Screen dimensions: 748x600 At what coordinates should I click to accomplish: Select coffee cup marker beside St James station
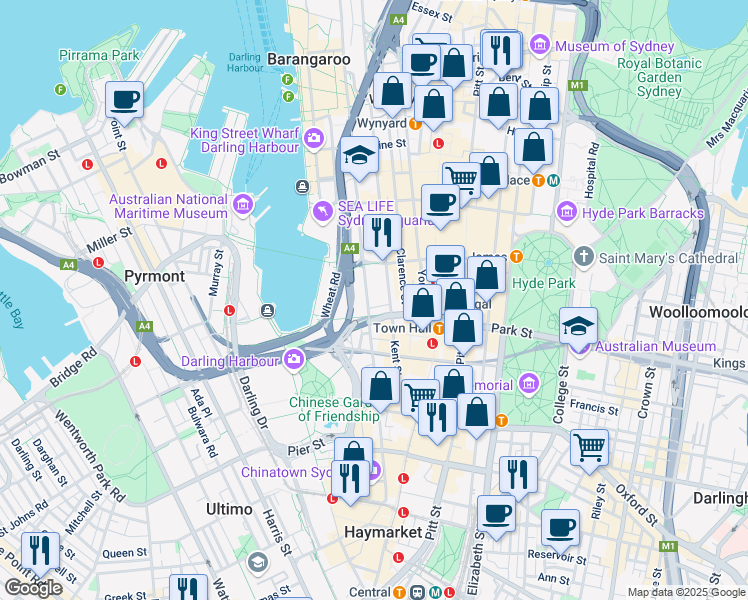tap(446, 262)
